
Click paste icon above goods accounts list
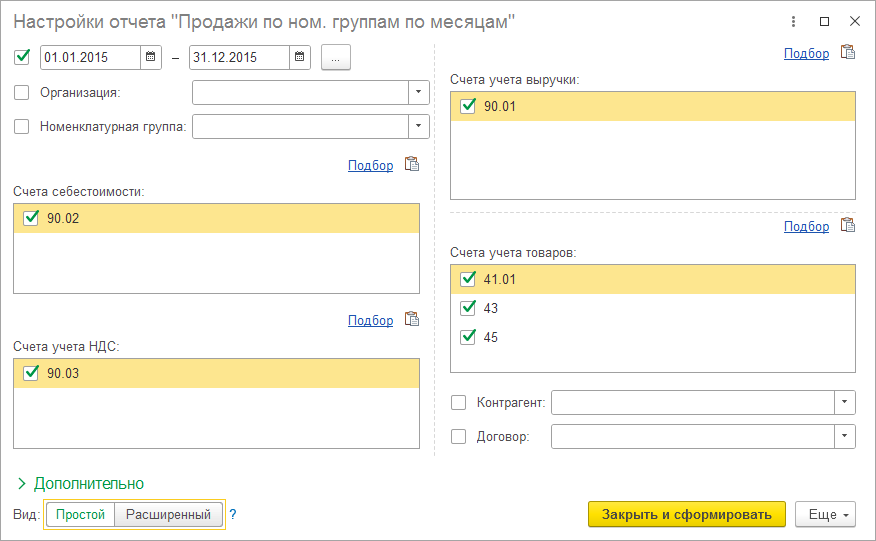pyautogui.click(x=847, y=226)
